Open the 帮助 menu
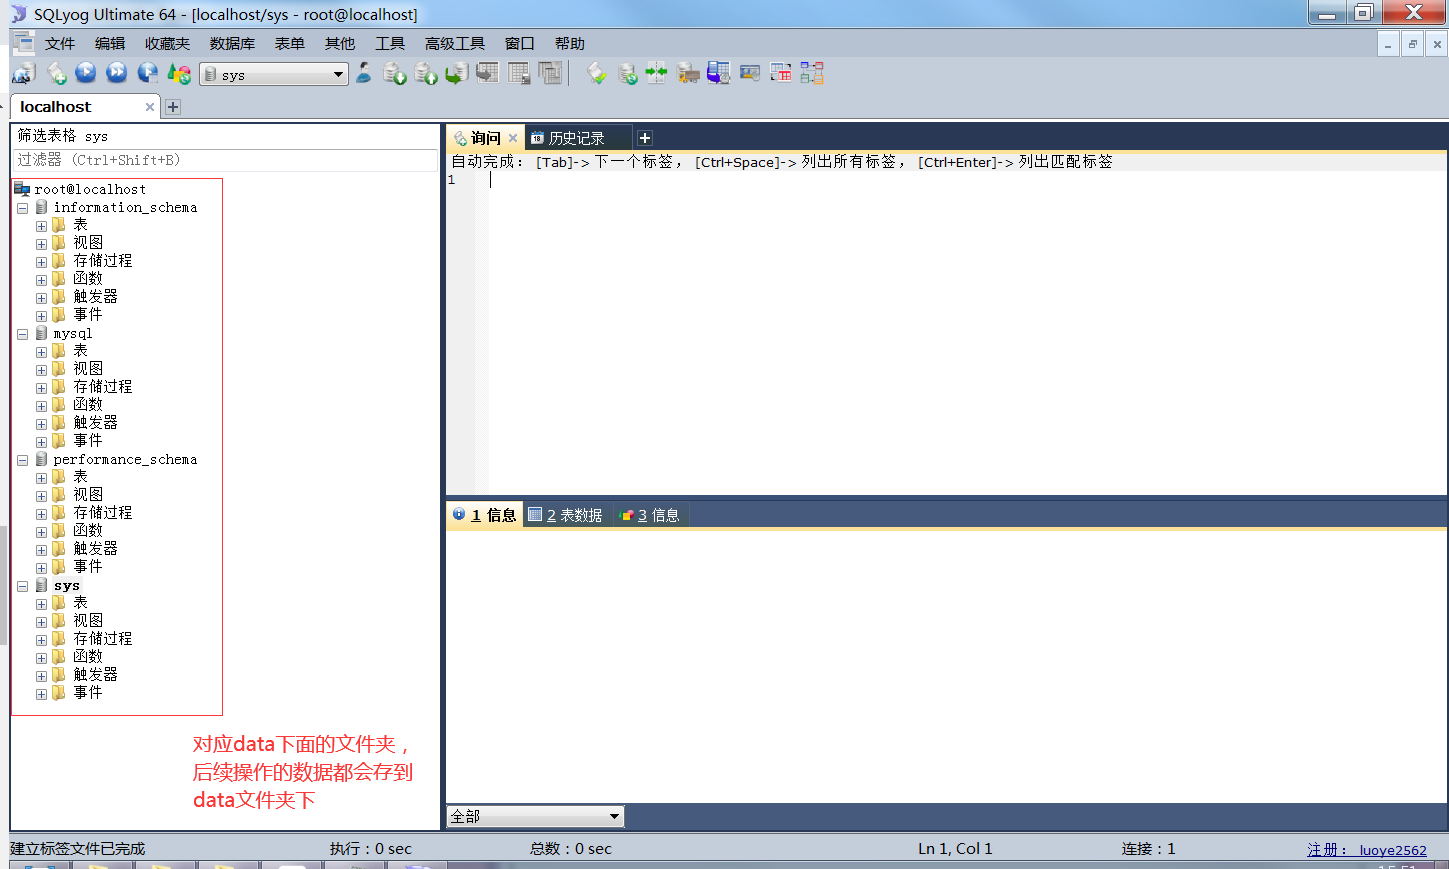 click(x=570, y=43)
